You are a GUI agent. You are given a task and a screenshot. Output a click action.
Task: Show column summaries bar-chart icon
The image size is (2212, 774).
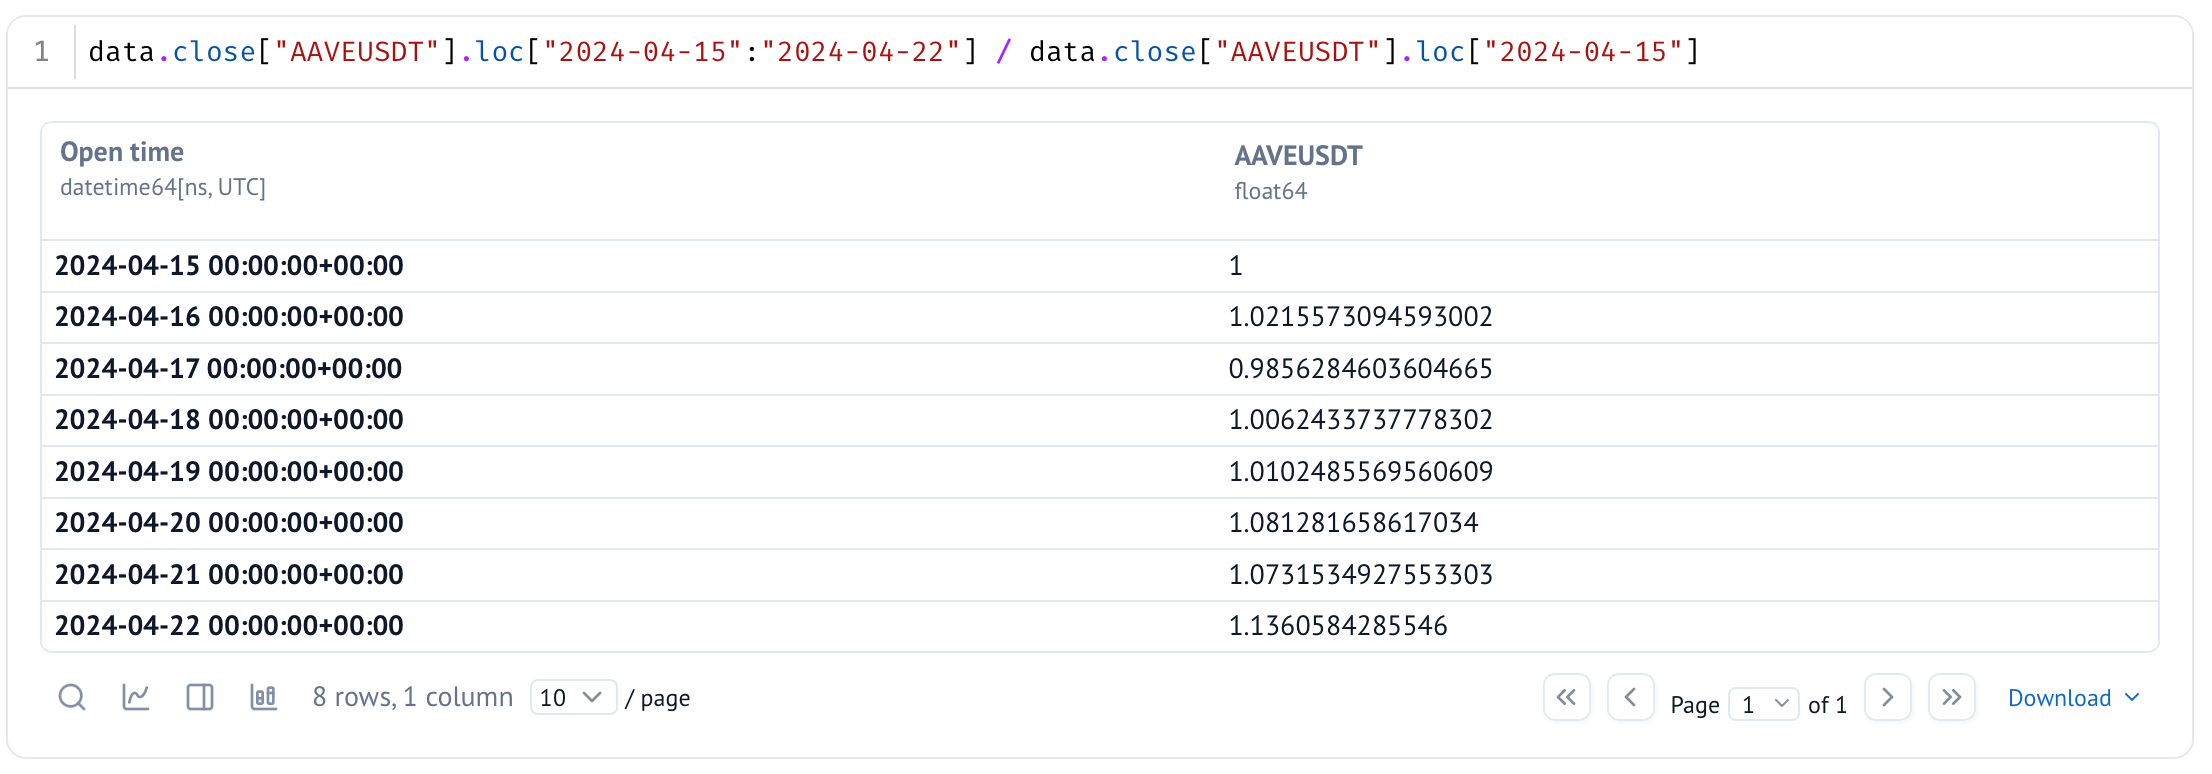click(x=264, y=697)
